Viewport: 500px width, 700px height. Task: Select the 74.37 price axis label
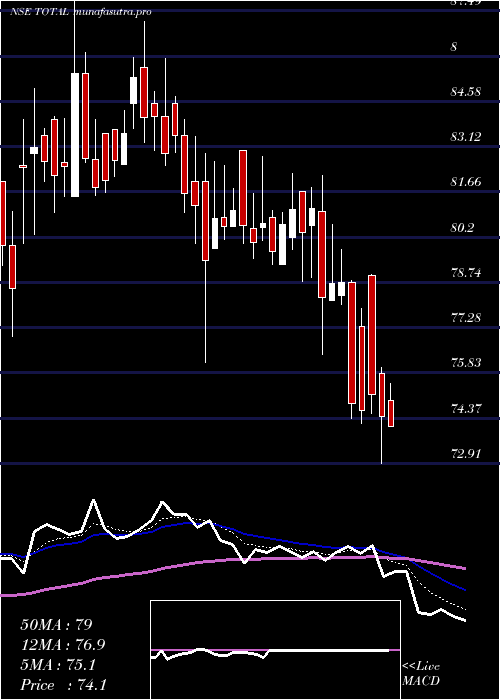pos(466,408)
